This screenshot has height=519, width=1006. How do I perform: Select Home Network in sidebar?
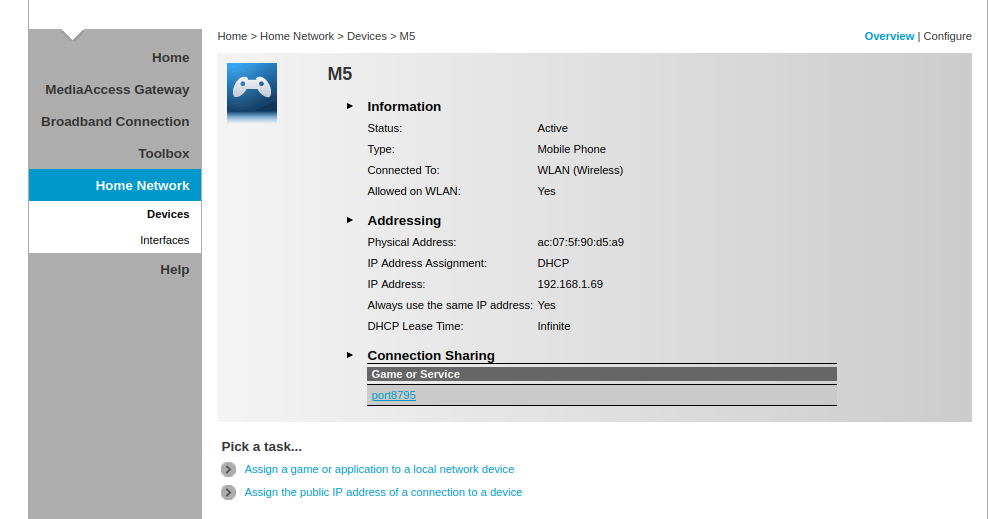pyautogui.click(x=142, y=186)
